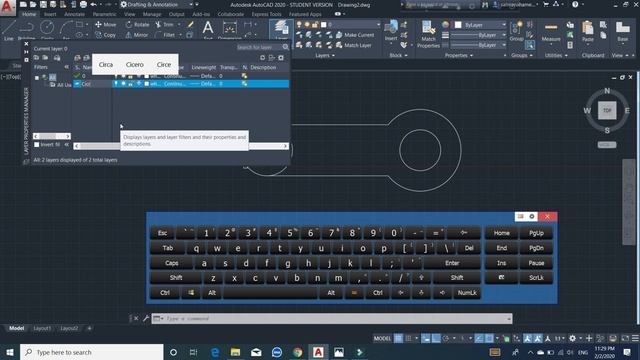The image size is (640, 360).
Task: Toggle polar tracking in status bar
Action: (446, 338)
